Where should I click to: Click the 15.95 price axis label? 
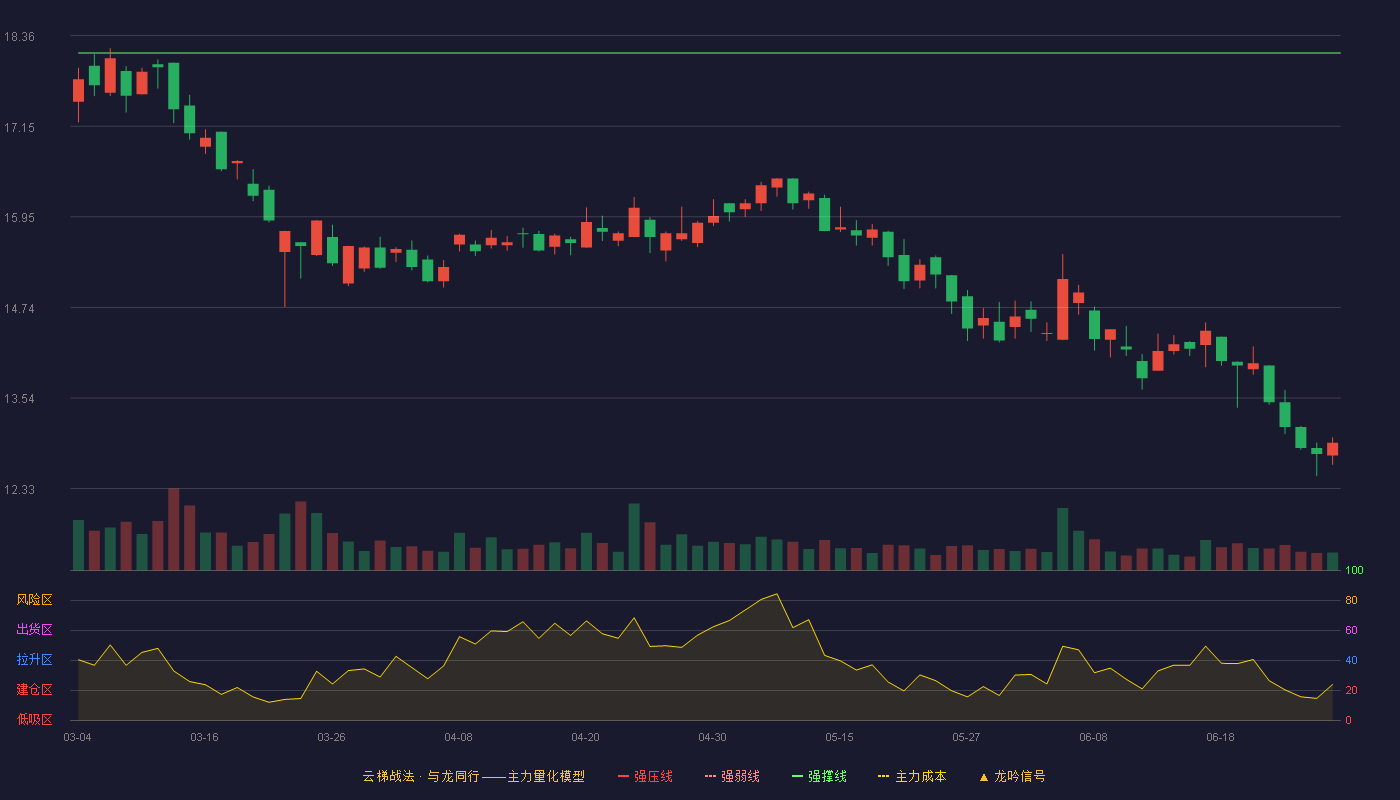pos(19,217)
